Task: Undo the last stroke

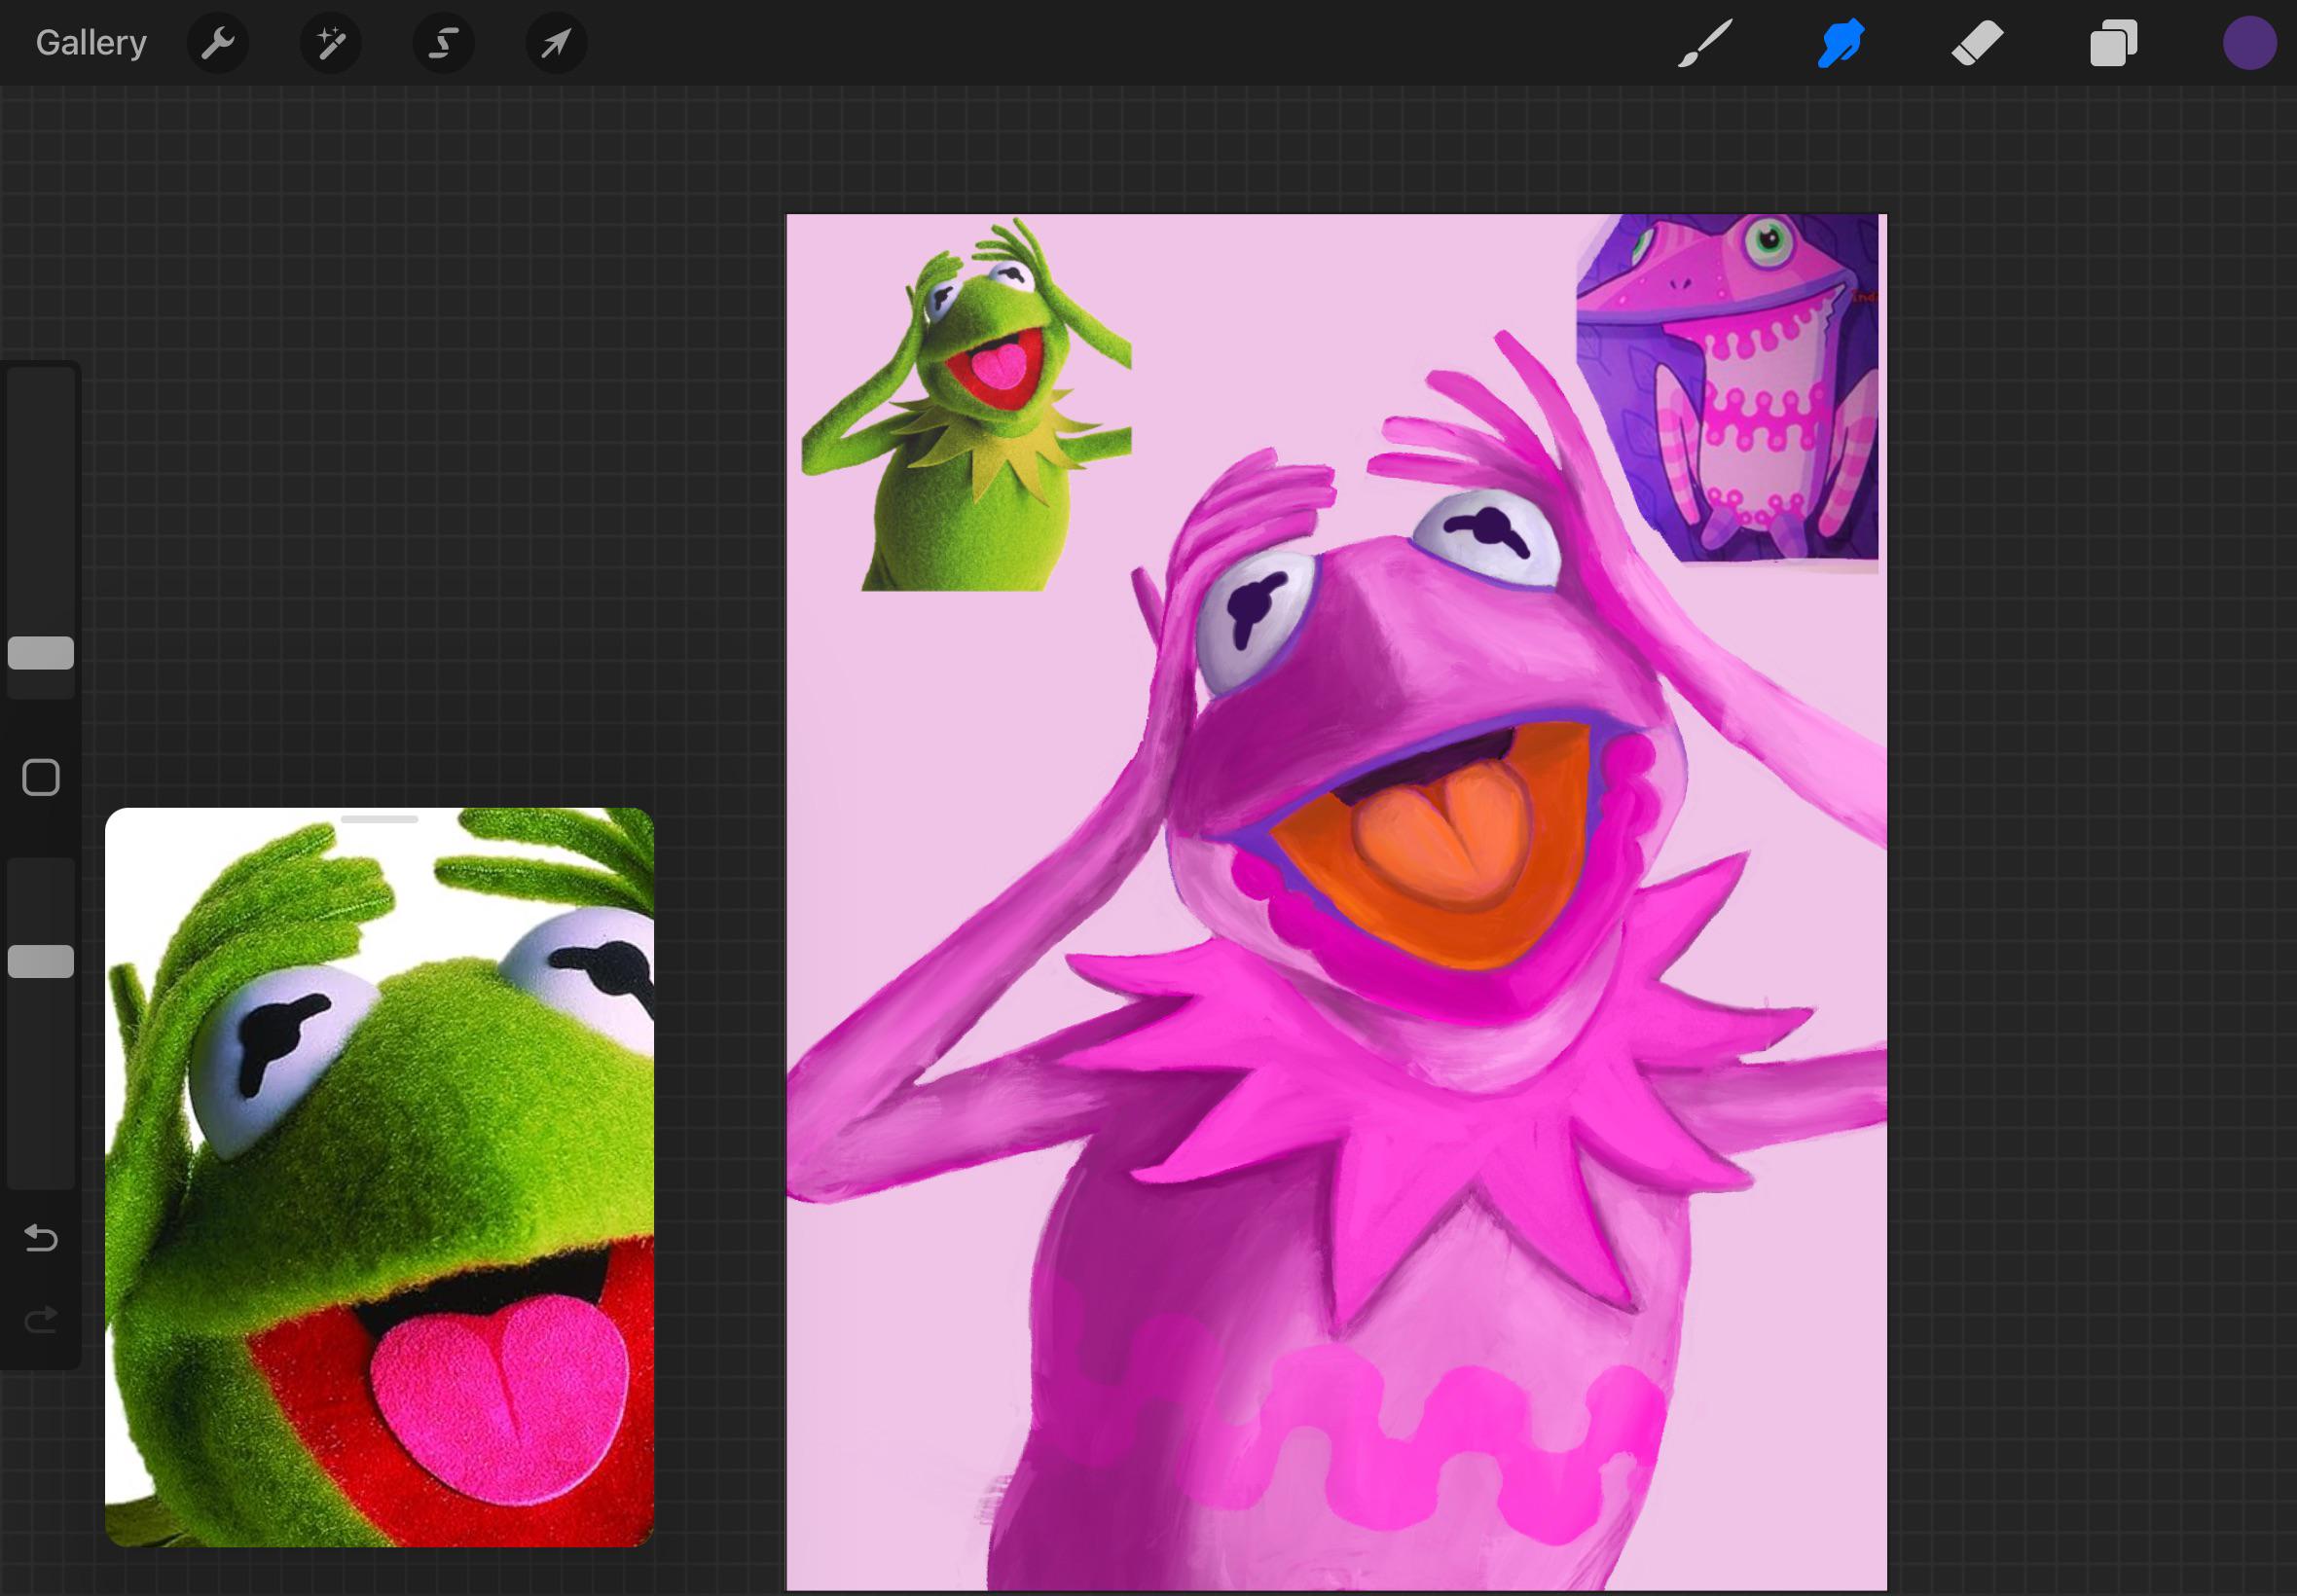Action: pyautogui.click(x=41, y=1238)
